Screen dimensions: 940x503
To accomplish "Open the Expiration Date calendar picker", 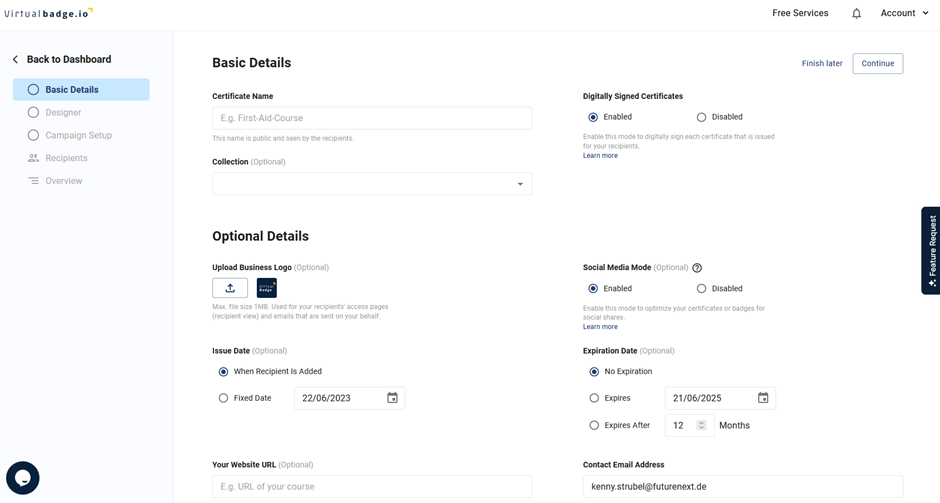I will click(763, 398).
